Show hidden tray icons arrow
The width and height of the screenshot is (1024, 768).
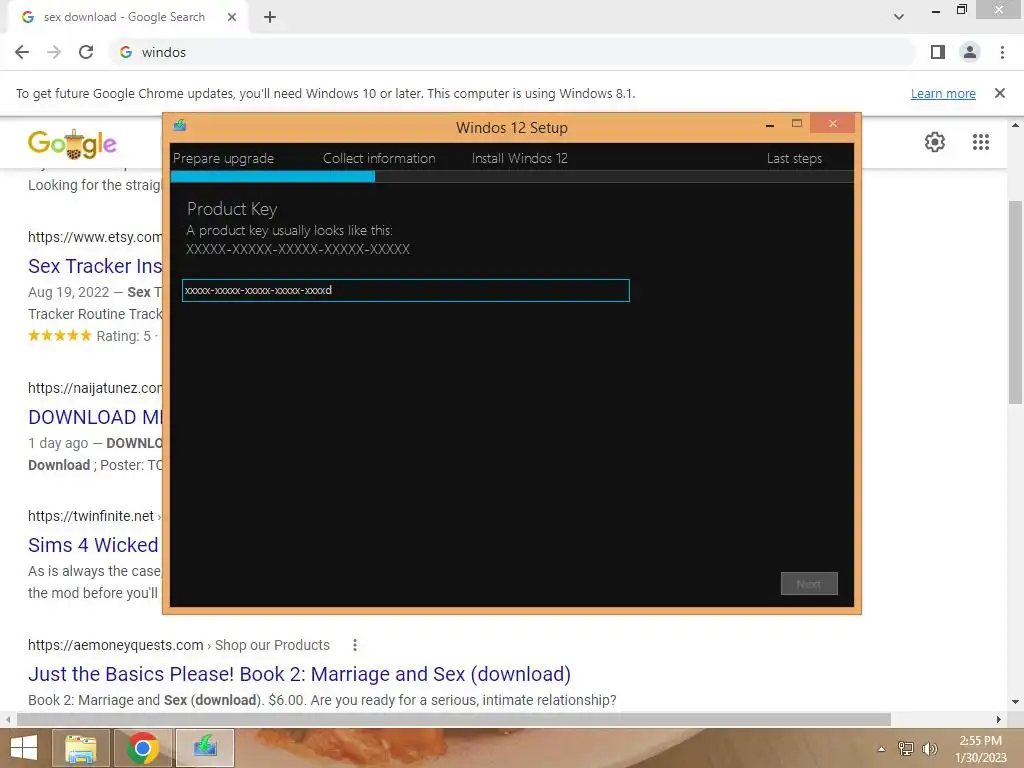[882, 749]
